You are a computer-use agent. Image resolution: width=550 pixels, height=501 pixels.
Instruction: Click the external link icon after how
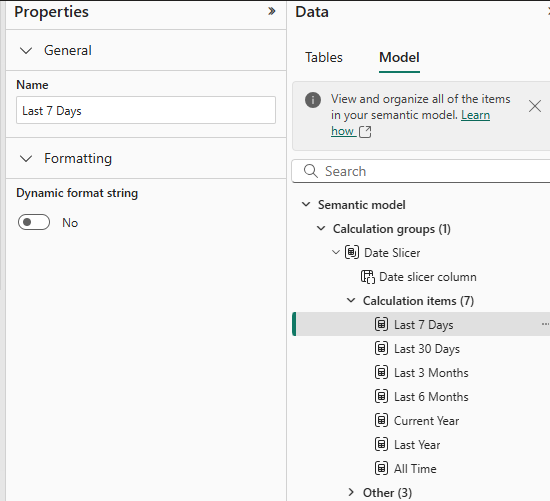coord(365,132)
